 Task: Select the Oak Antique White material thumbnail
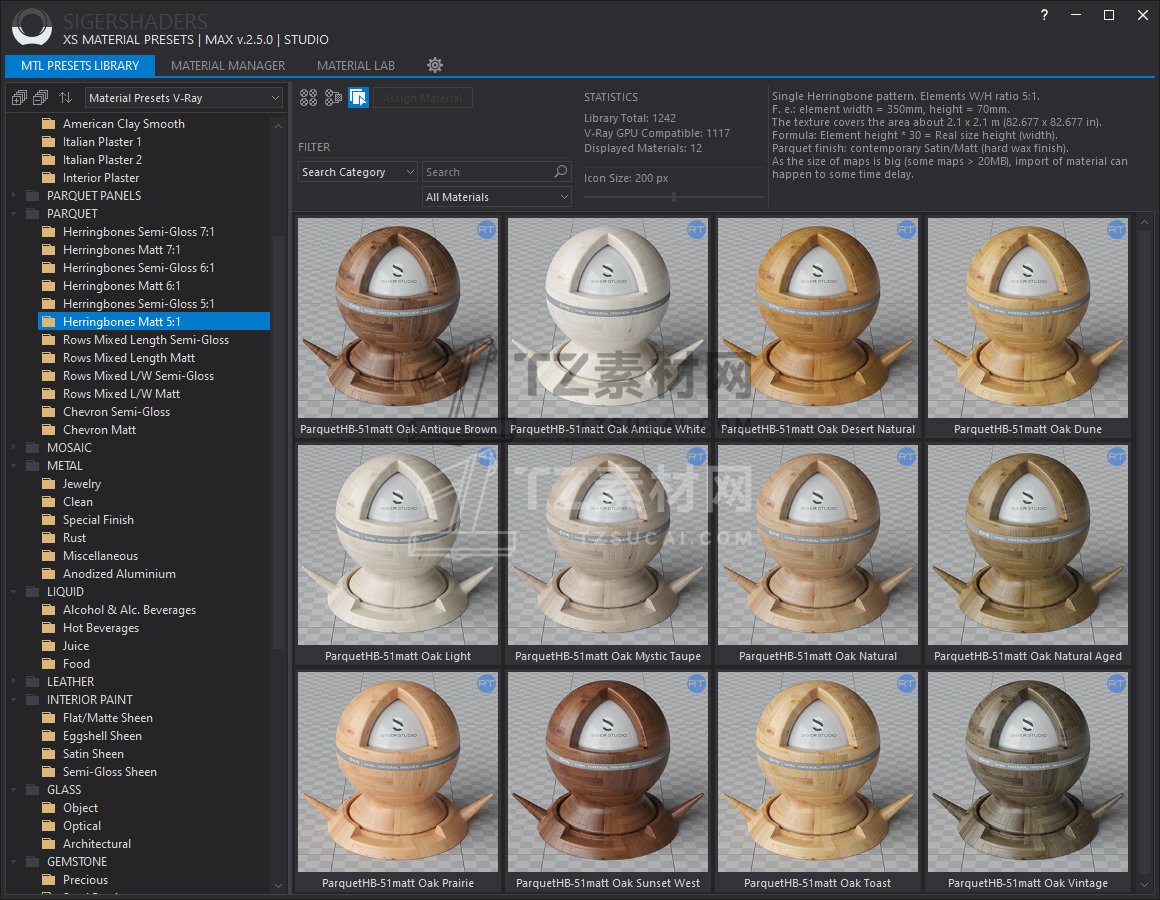pyautogui.click(x=608, y=318)
